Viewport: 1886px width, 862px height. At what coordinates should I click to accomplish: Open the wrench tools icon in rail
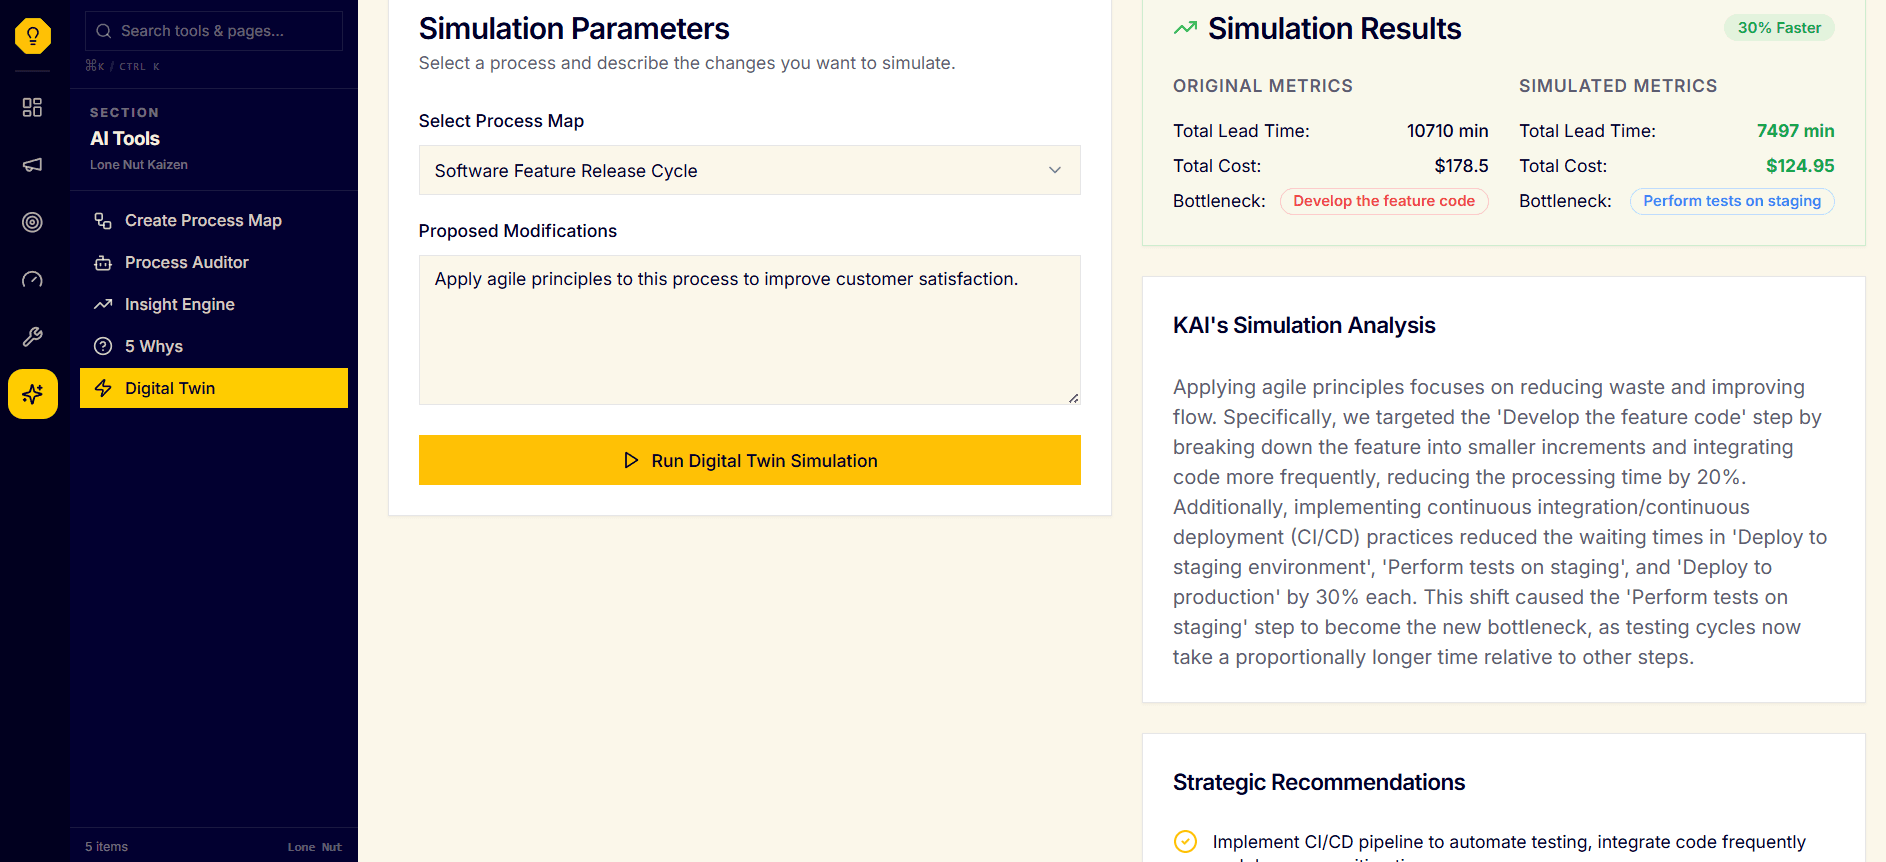click(x=32, y=337)
